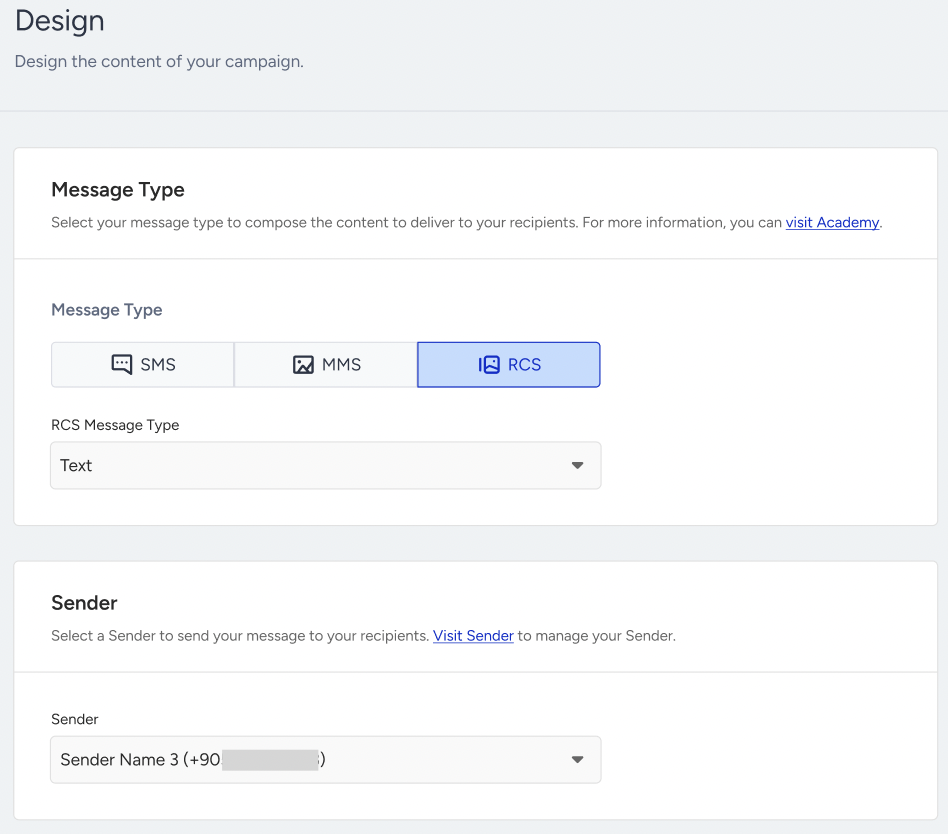Screen dimensions: 948x834
Task: Click the Design page heading
Action: [60, 21]
